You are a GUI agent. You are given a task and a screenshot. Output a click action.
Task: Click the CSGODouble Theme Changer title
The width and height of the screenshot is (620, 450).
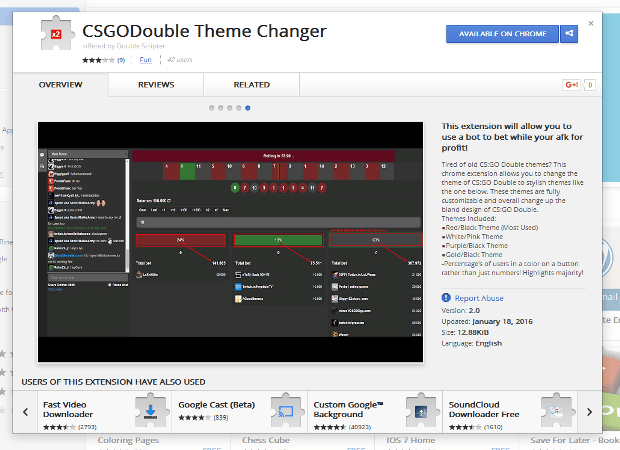point(204,31)
